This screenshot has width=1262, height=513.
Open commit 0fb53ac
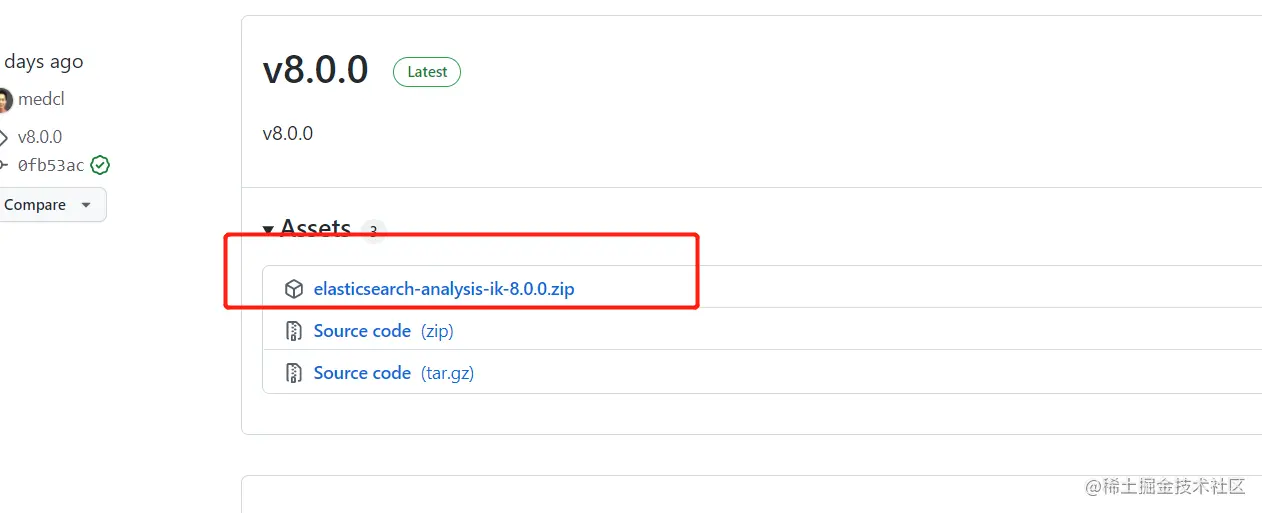(51, 165)
